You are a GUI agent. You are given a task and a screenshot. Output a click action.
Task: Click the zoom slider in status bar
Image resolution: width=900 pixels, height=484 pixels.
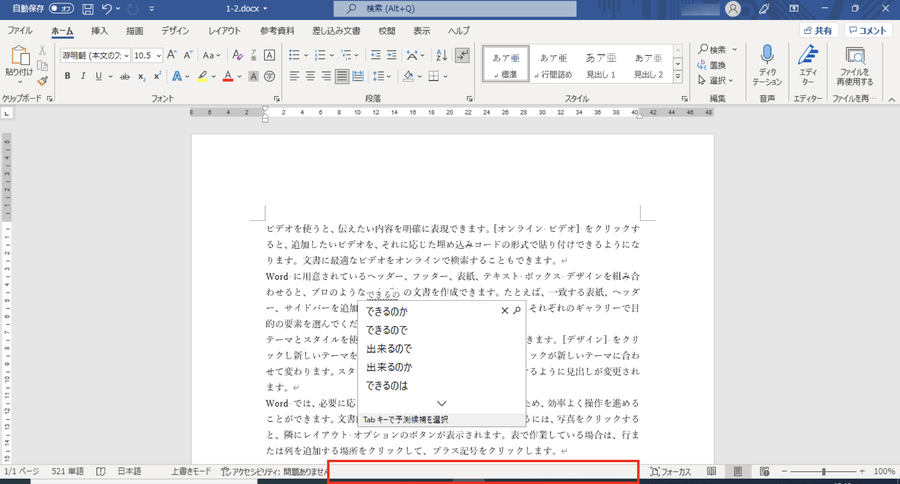click(823, 471)
